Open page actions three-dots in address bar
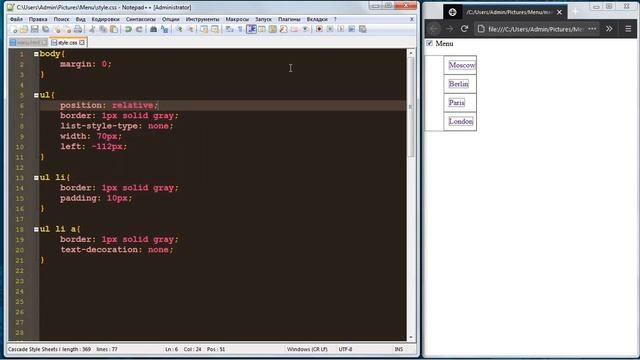 [x=592, y=29]
